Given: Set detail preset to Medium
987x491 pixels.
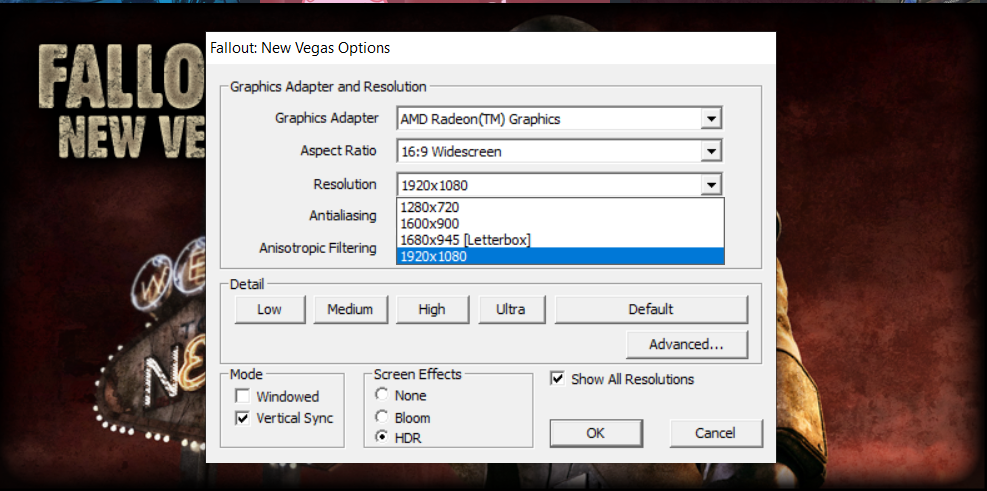Looking at the screenshot, I should (x=350, y=310).
